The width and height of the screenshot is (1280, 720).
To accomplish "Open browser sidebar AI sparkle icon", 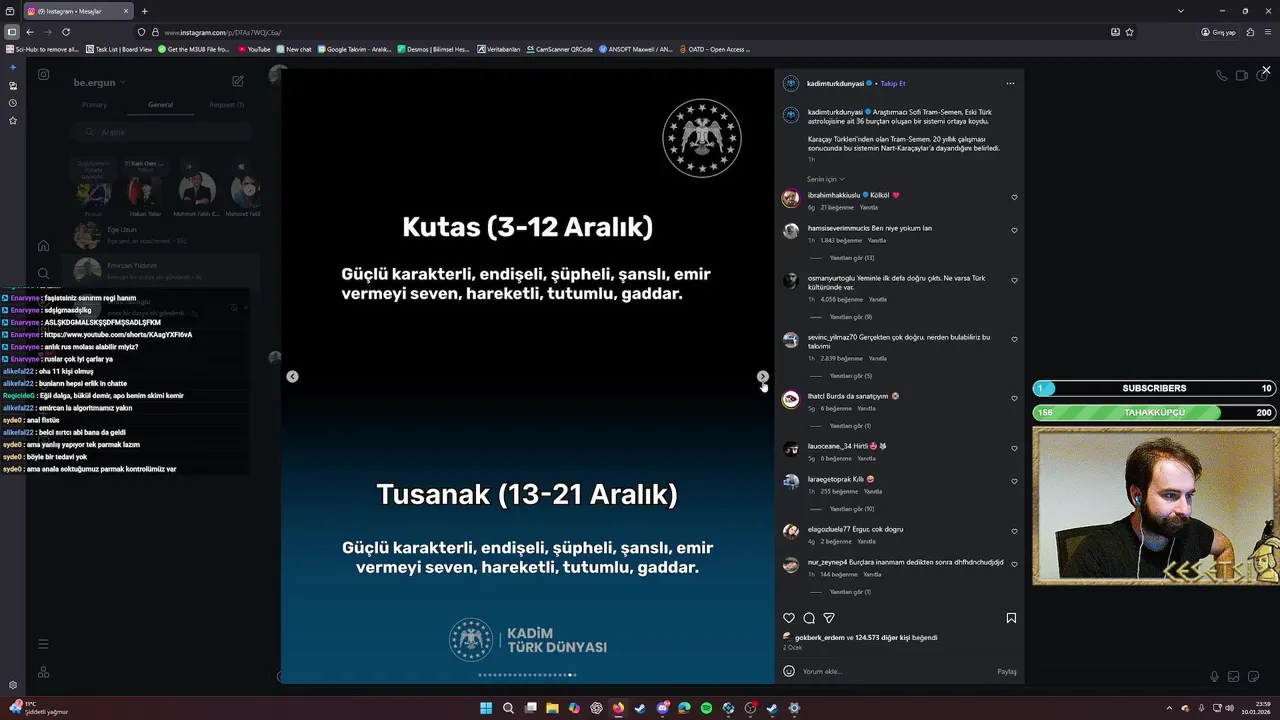I will point(12,67).
